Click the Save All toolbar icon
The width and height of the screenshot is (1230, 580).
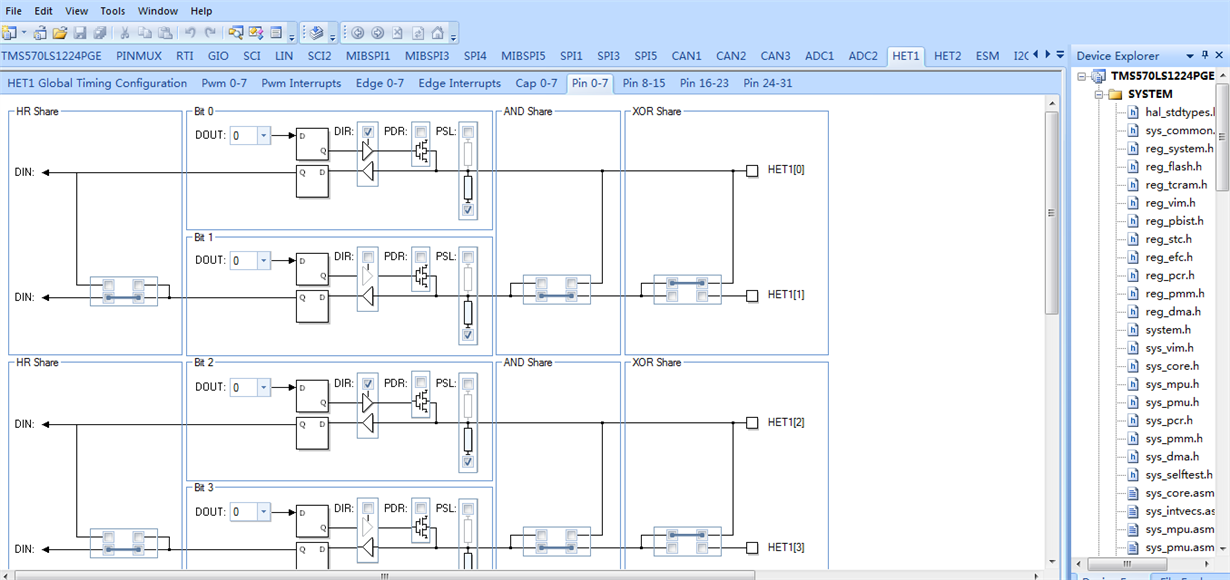(99, 33)
